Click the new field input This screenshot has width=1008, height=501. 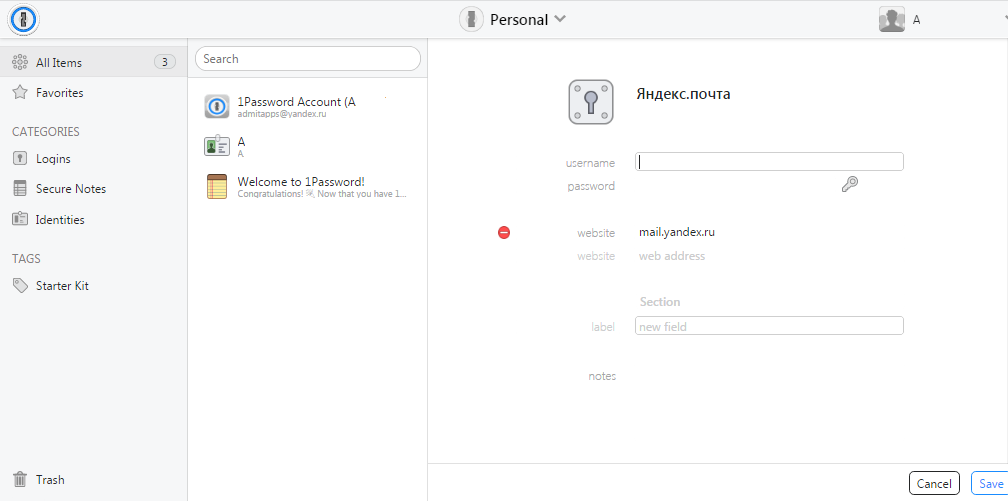[x=769, y=326]
